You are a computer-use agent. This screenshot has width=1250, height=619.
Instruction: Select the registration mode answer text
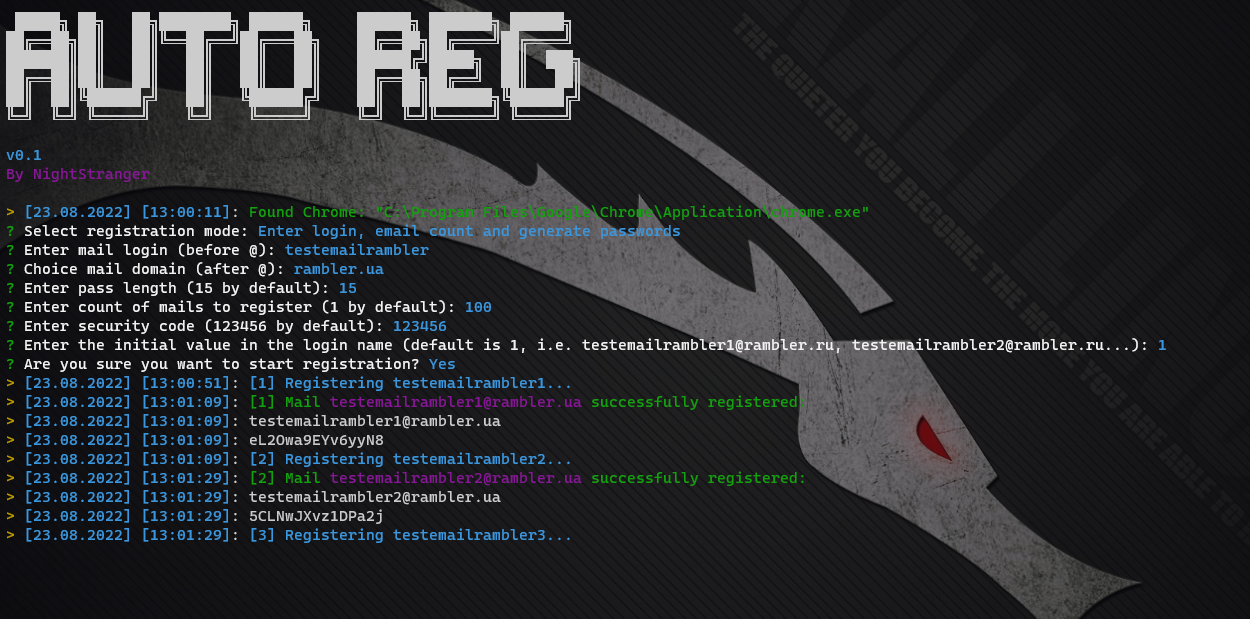click(x=469, y=231)
